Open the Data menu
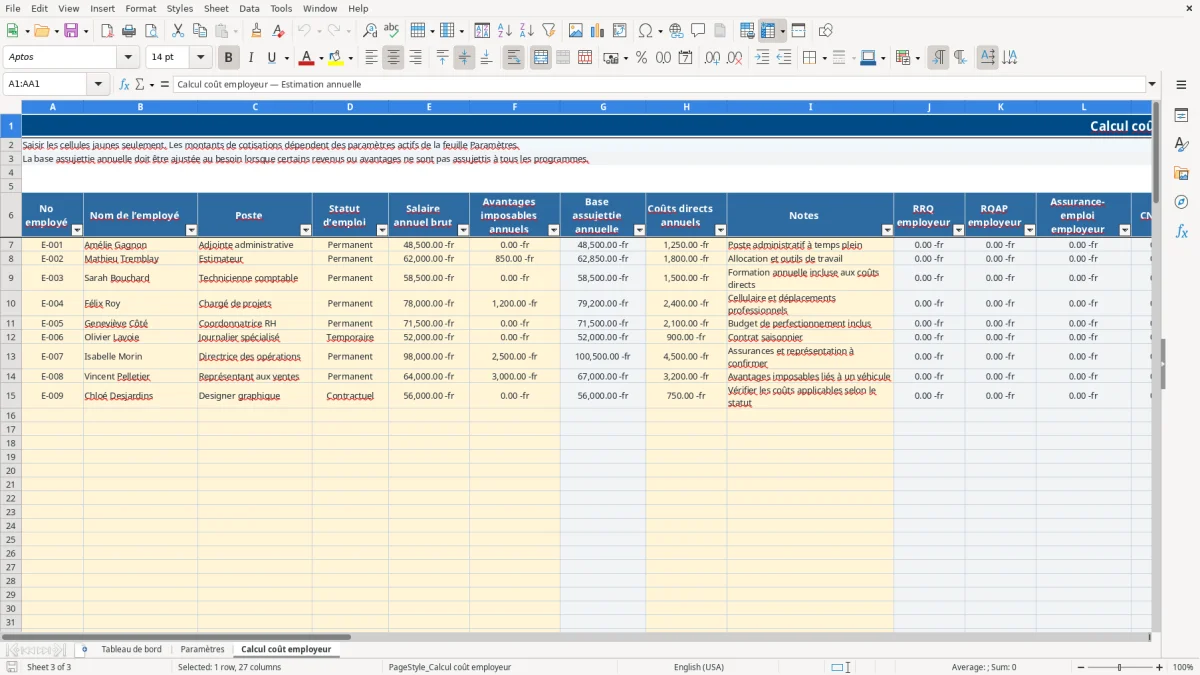This screenshot has width=1200, height=675. tap(249, 8)
